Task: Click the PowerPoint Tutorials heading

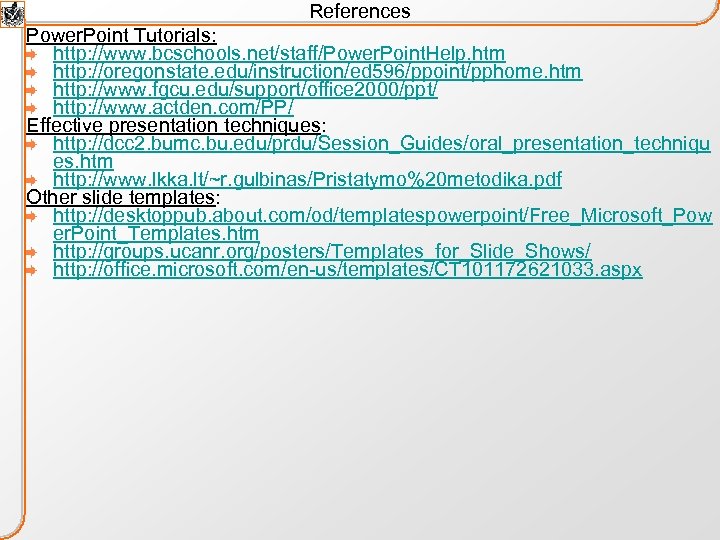Action: [121, 35]
